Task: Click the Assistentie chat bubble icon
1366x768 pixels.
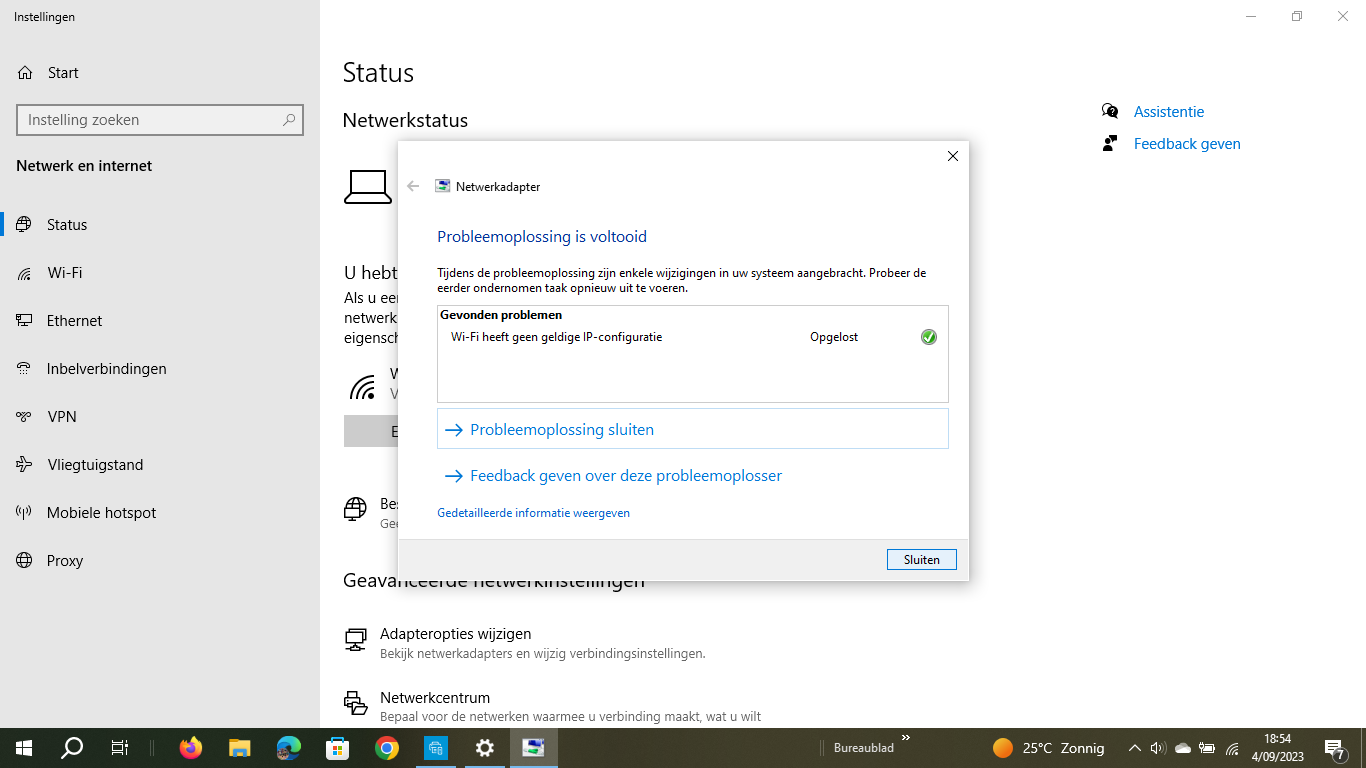Action: click(x=1110, y=111)
